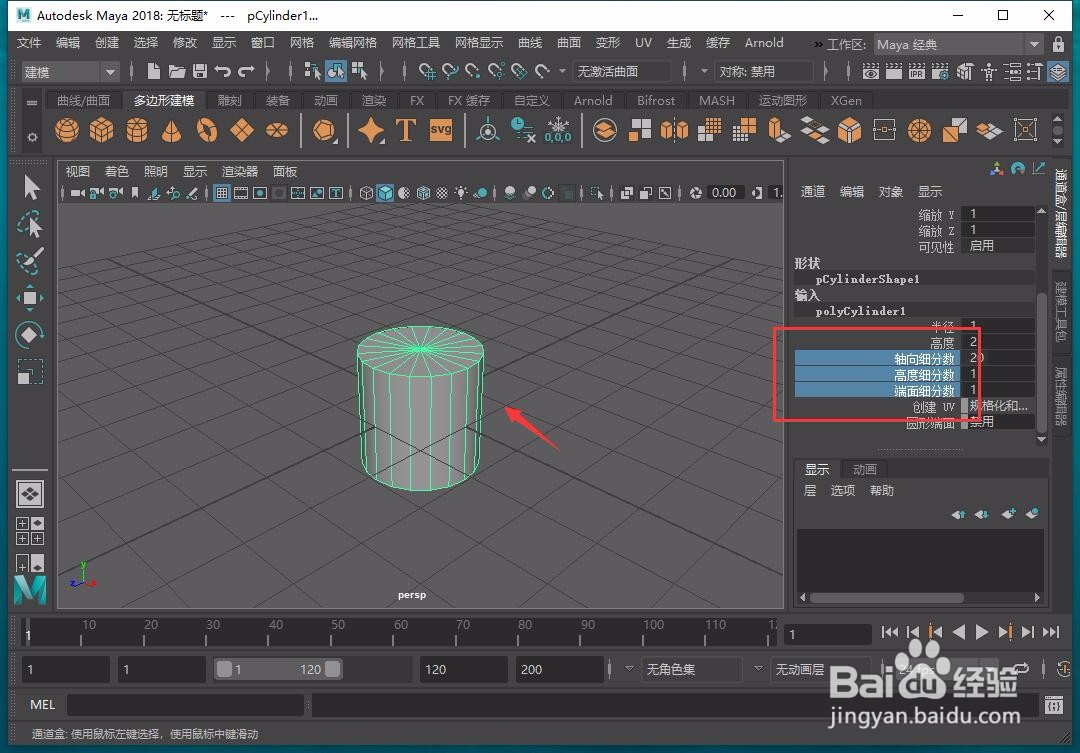Open the 文件 menu
1080x753 pixels.
[29, 43]
